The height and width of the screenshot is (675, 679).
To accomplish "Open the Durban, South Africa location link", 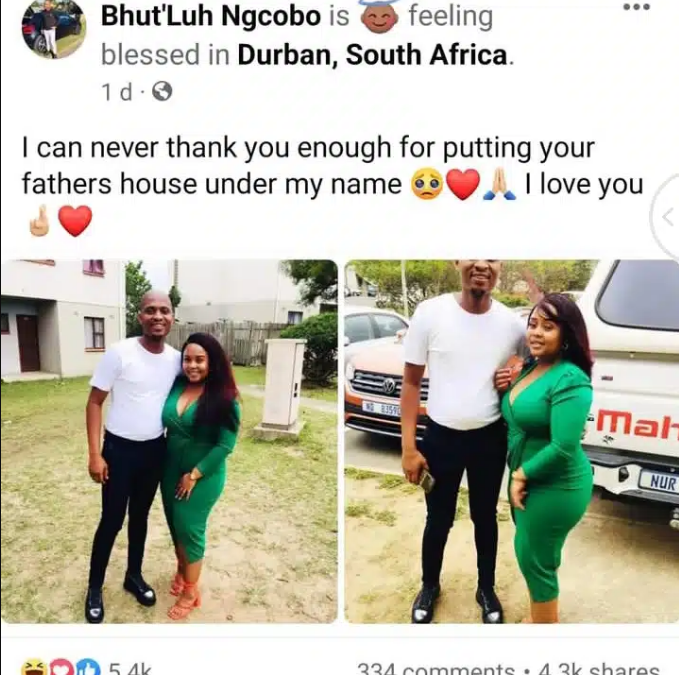I will click(373, 55).
